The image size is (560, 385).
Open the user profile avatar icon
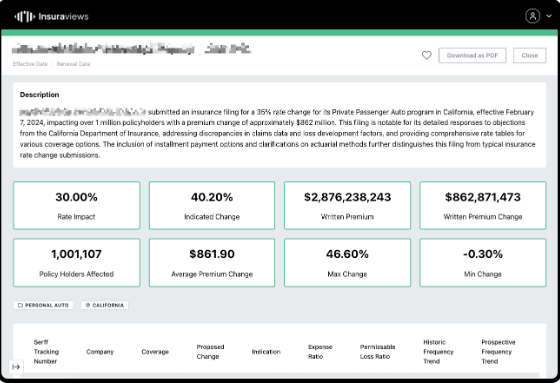click(532, 16)
